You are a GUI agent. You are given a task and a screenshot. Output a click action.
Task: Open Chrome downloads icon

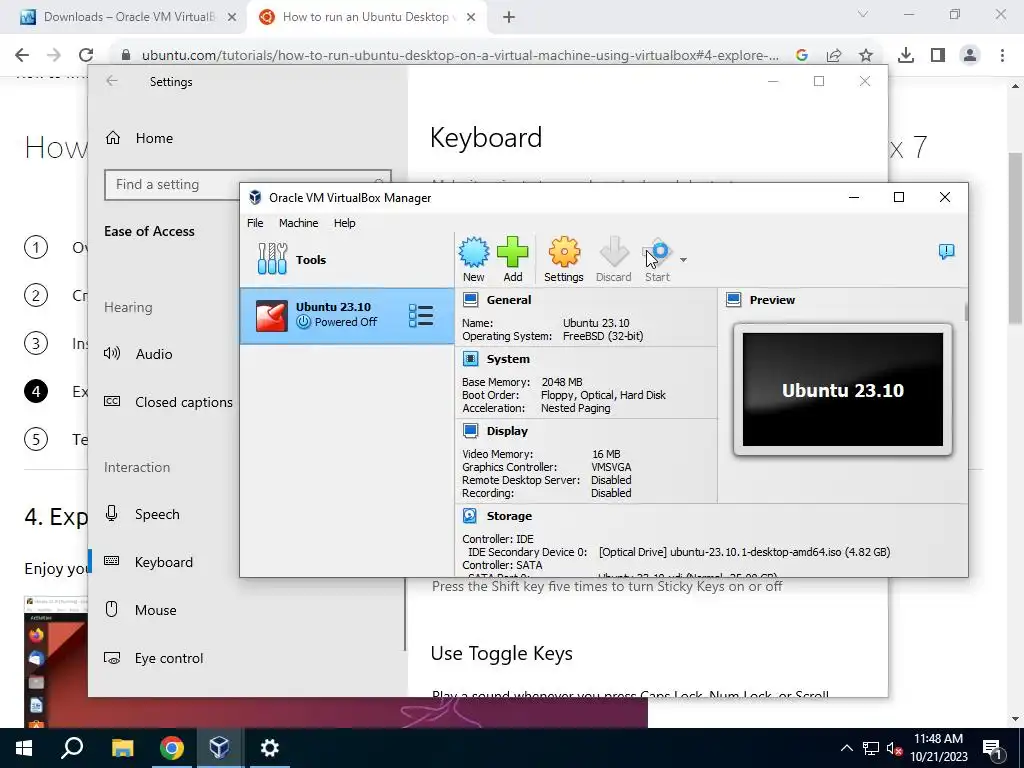pos(906,55)
